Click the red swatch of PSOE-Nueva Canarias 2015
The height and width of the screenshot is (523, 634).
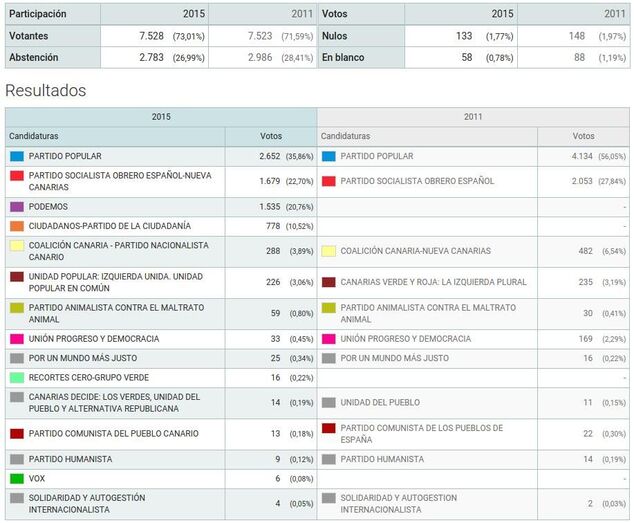click(x=17, y=176)
